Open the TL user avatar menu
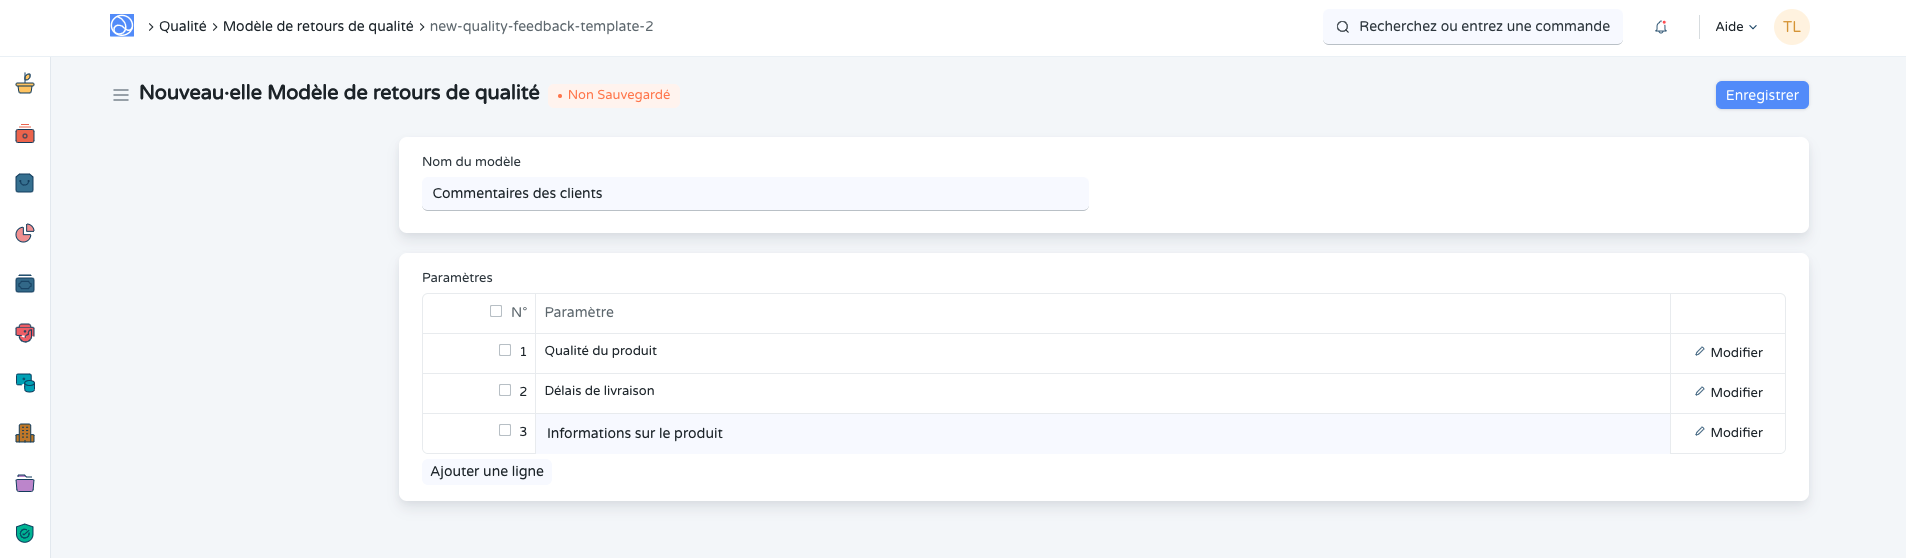The image size is (1906, 558). 1791,27
